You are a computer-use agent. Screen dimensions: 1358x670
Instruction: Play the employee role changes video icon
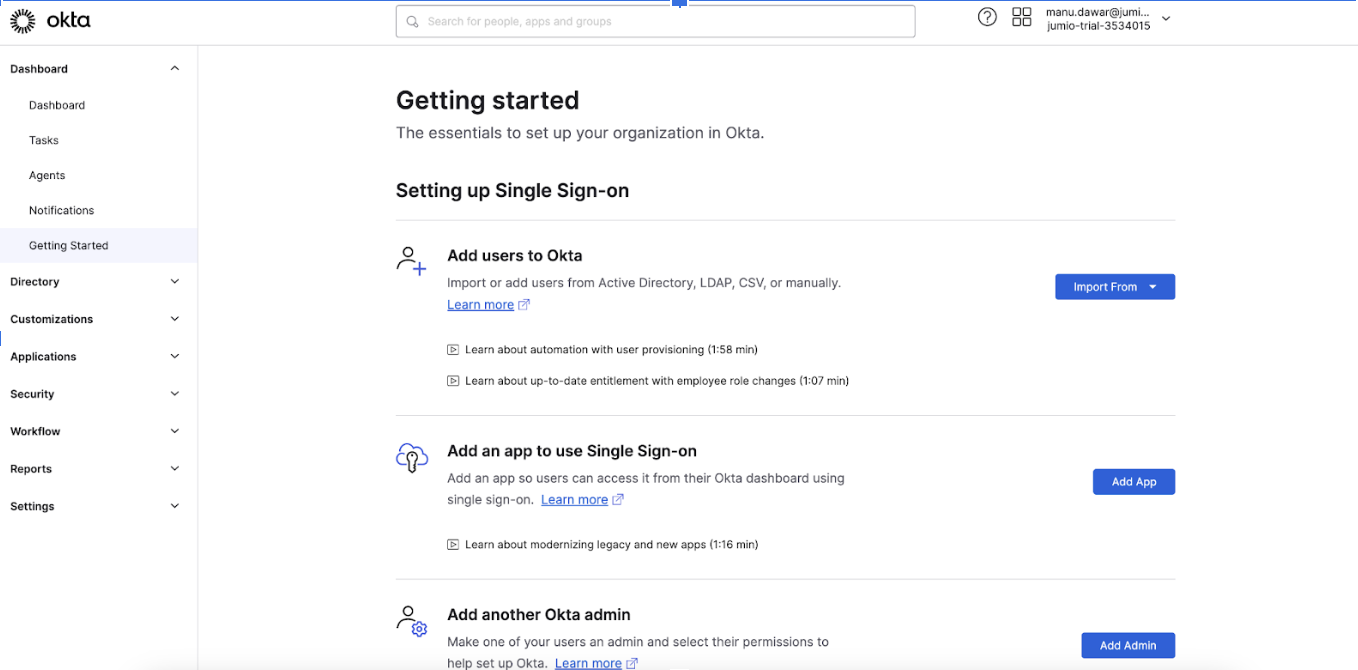[x=453, y=381]
